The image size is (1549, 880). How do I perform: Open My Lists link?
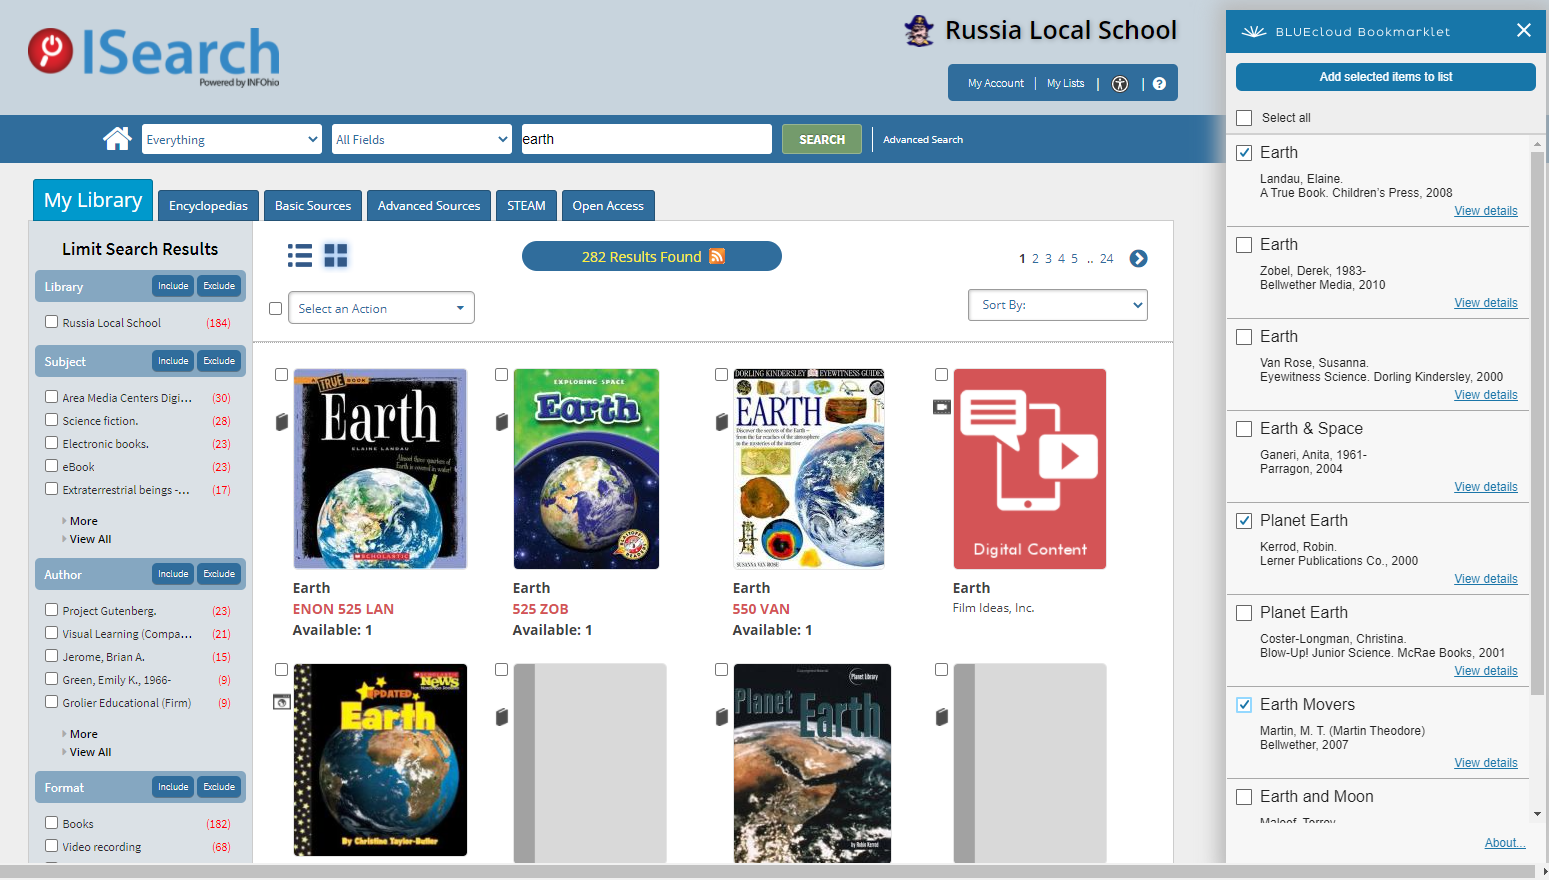[x=1066, y=84]
